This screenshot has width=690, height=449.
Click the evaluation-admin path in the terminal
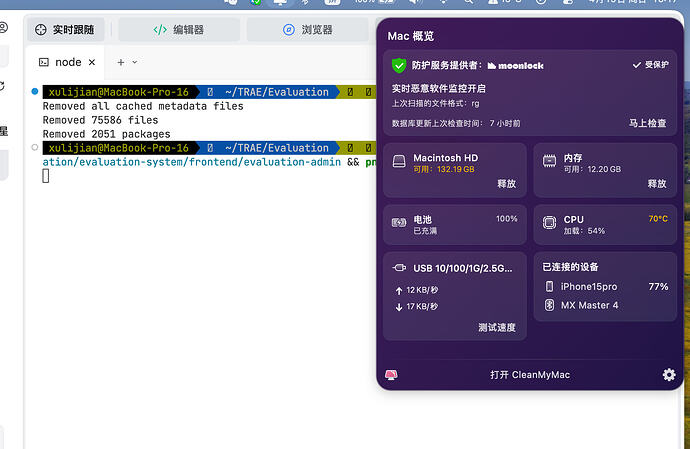click(191, 162)
